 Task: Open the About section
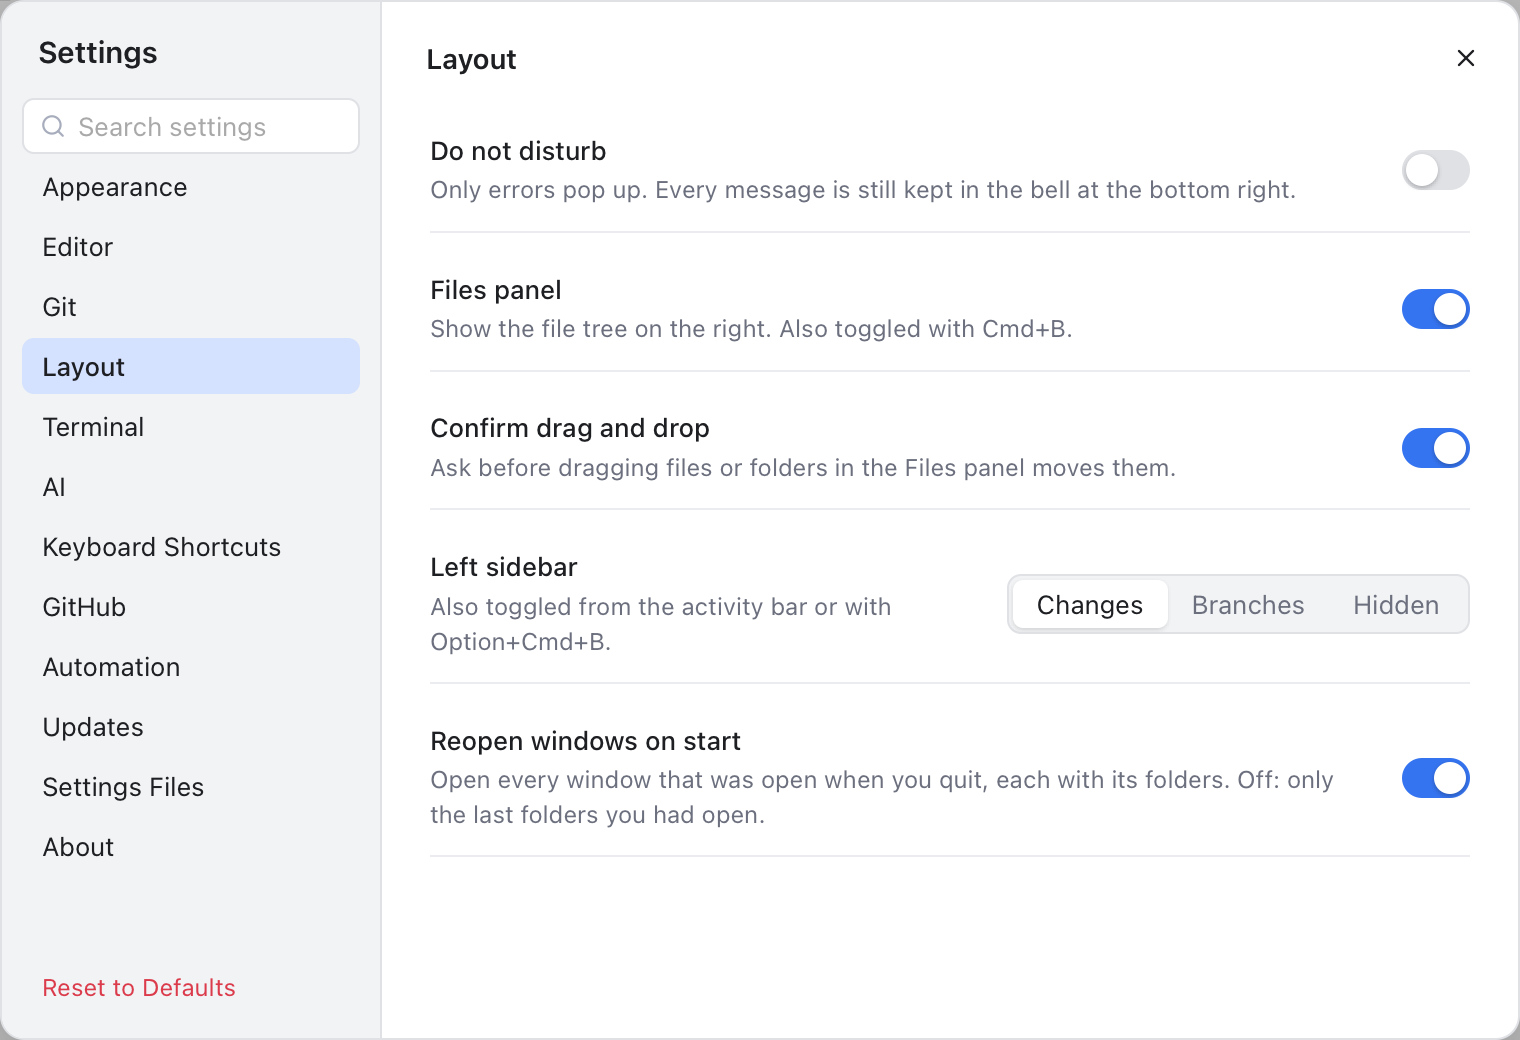(x=191, y=847)
